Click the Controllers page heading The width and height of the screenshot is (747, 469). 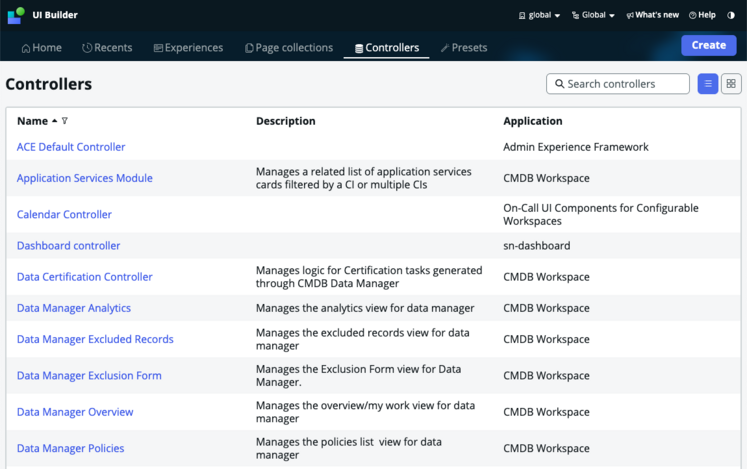49,84
